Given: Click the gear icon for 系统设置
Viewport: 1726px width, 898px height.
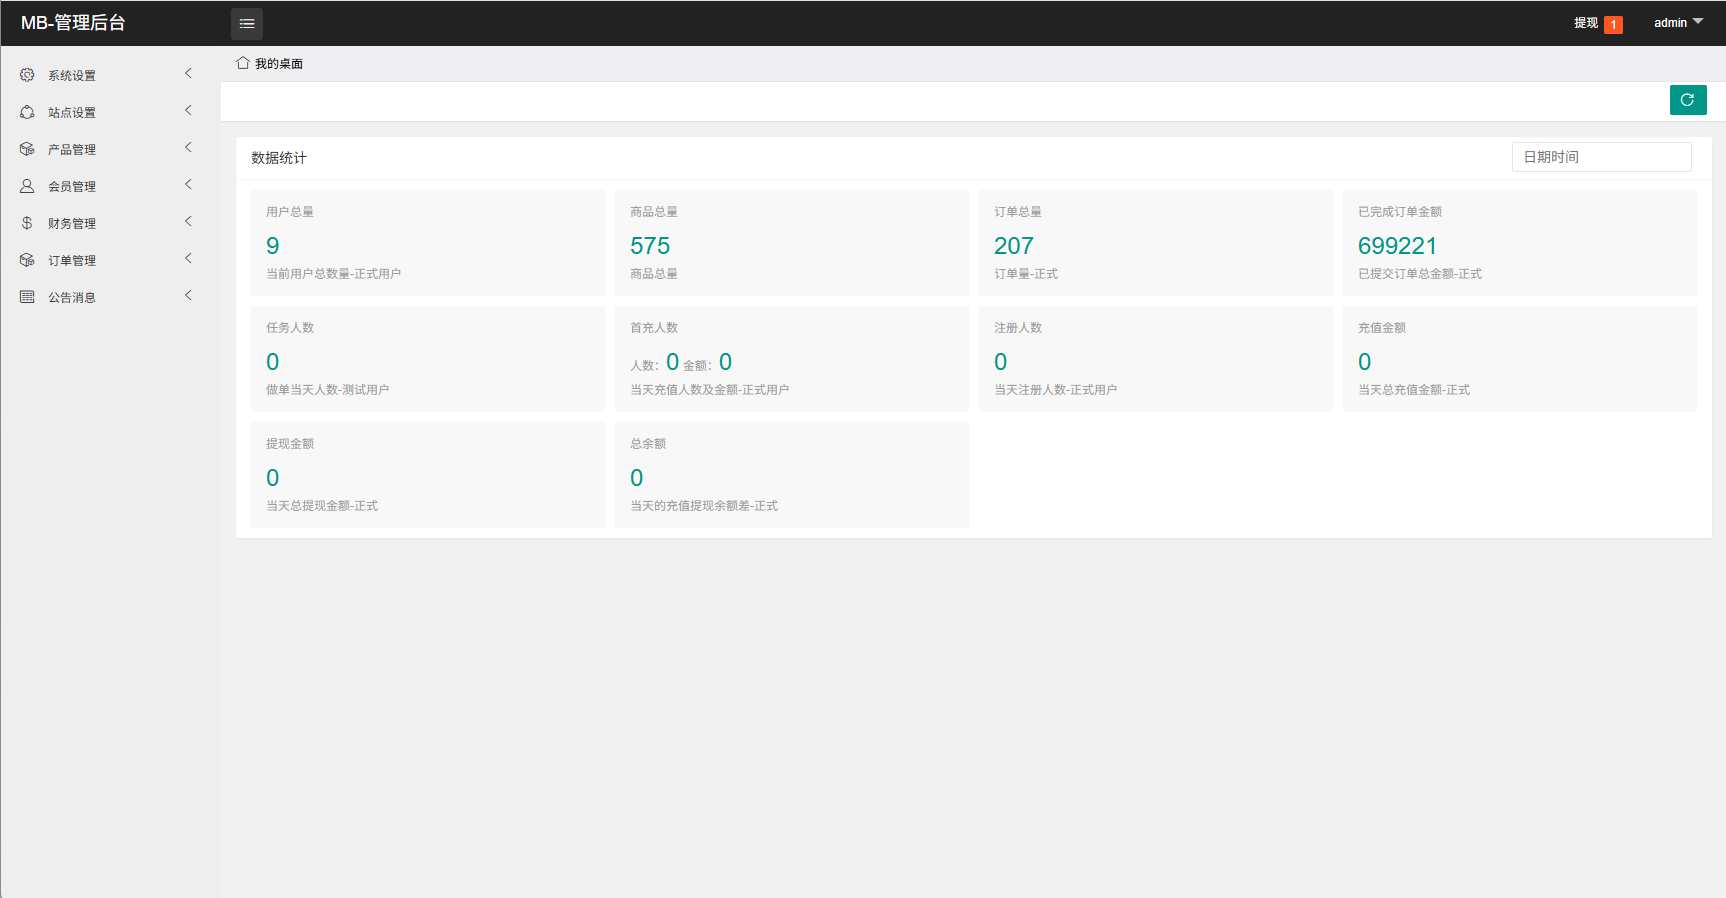Looking at the screenshot, I should (x=27, y=75).
